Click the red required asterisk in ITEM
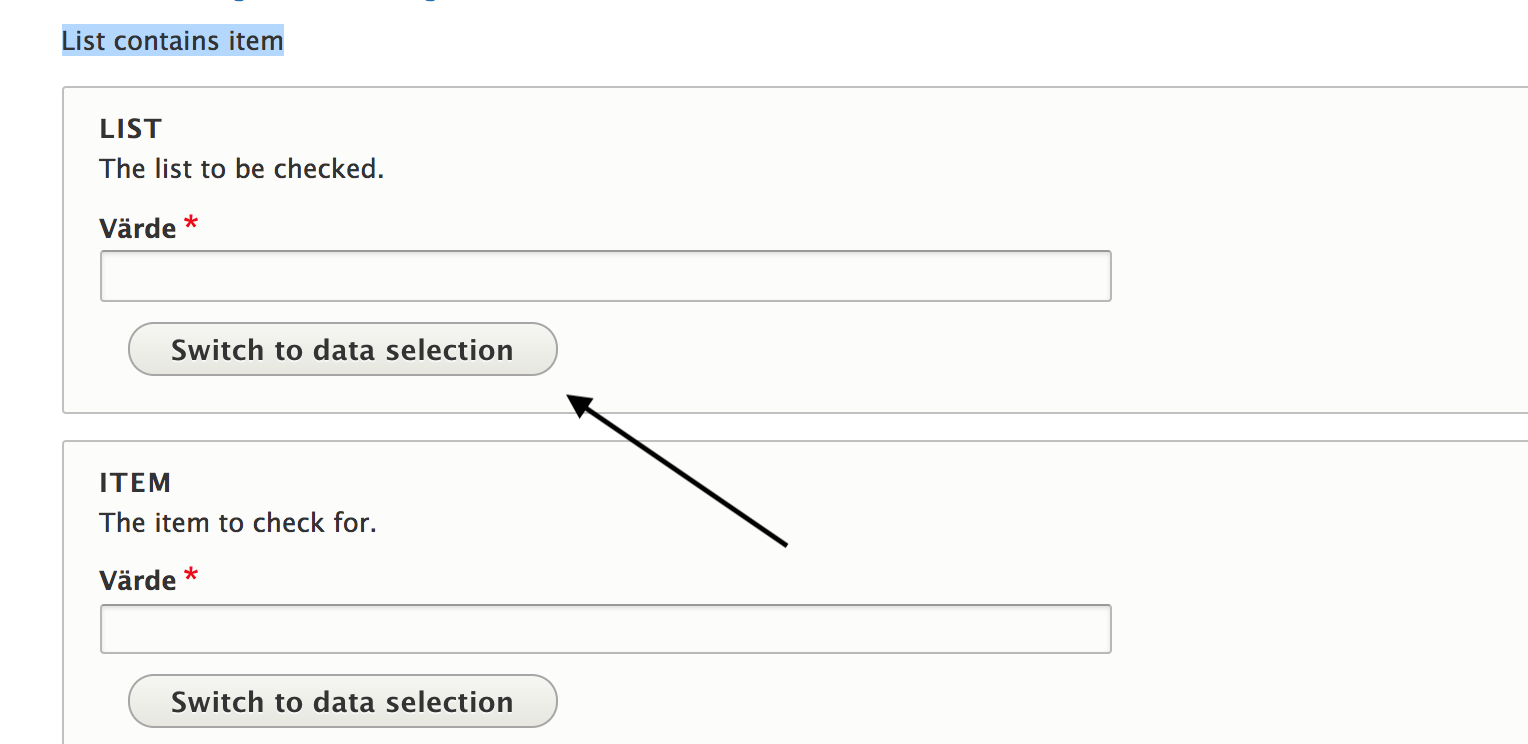 tap(191, 577)
